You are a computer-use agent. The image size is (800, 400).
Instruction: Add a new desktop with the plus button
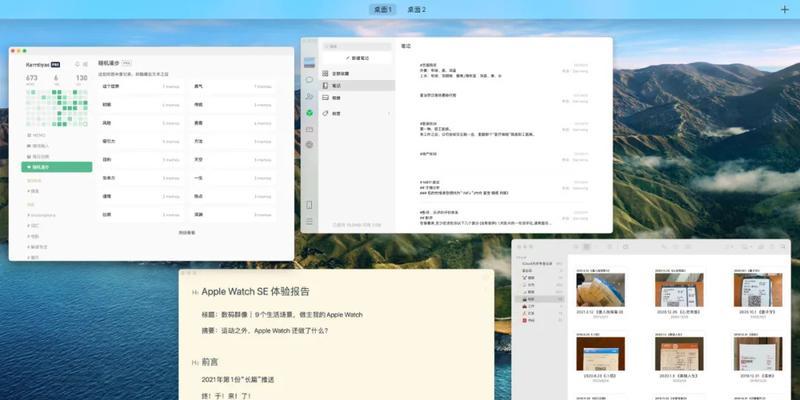tap(785, 9)
